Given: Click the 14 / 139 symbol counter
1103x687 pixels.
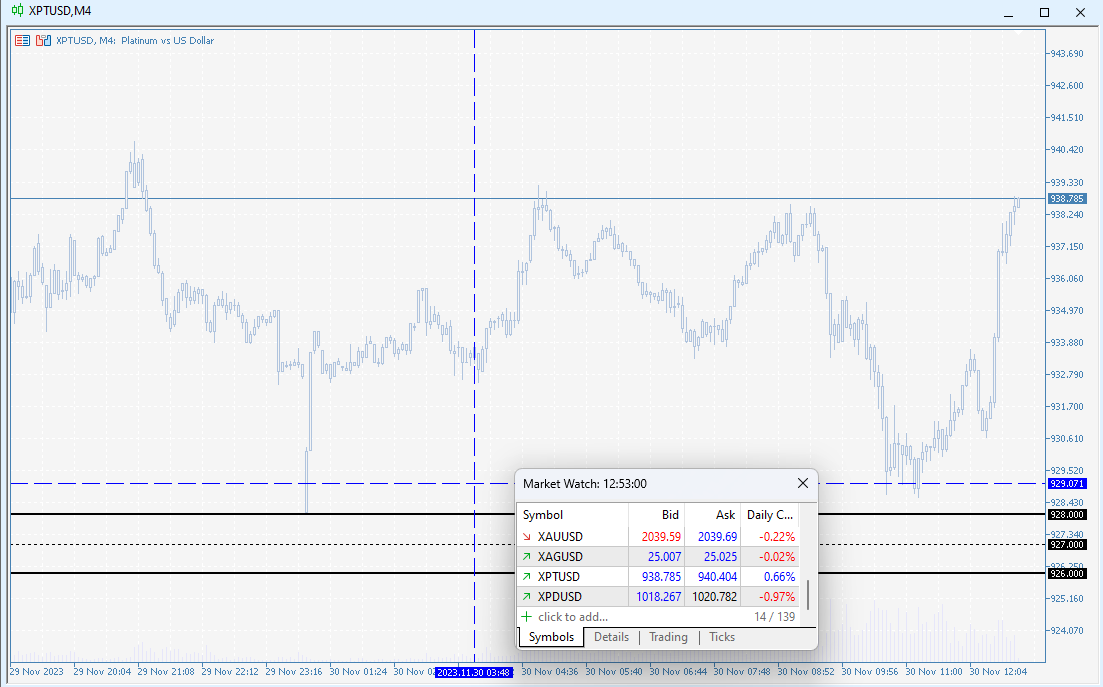Looking at the screenshot, I should coord(774,617).
